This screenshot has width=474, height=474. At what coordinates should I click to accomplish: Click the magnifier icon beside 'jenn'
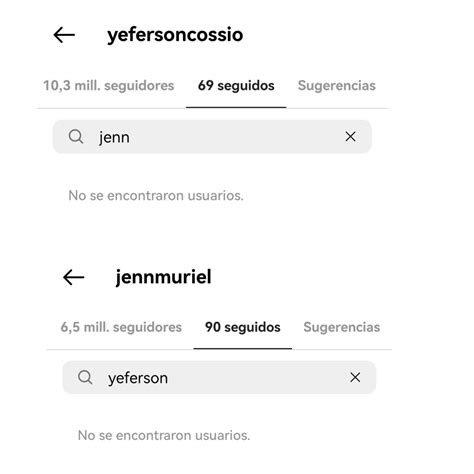point(76,137)
